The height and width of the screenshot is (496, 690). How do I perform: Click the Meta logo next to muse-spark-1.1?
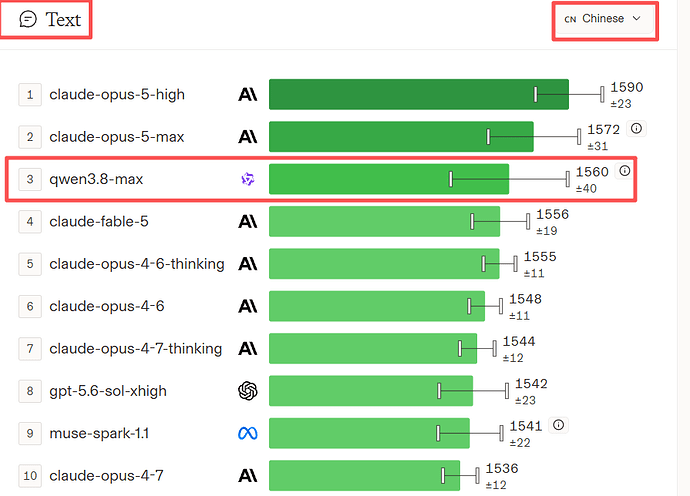tap(248, 434)
